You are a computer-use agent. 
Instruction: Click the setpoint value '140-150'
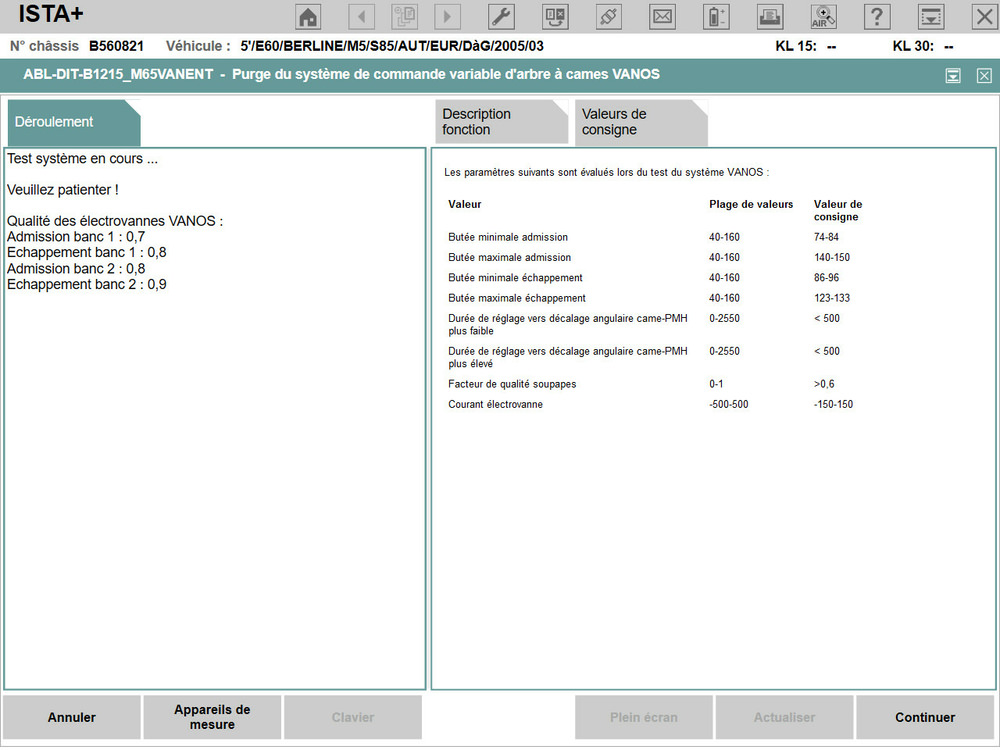[x=832, y=258]
